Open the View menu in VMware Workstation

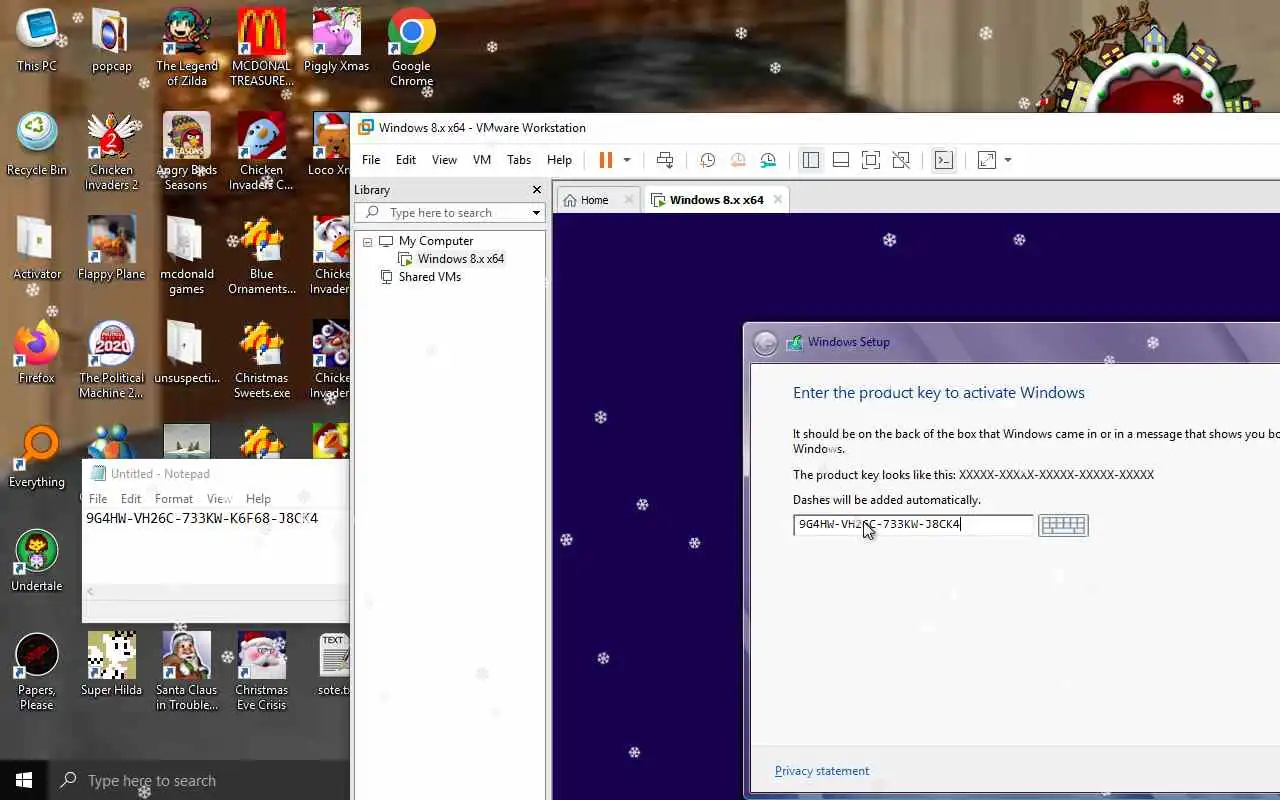point(444,160)
